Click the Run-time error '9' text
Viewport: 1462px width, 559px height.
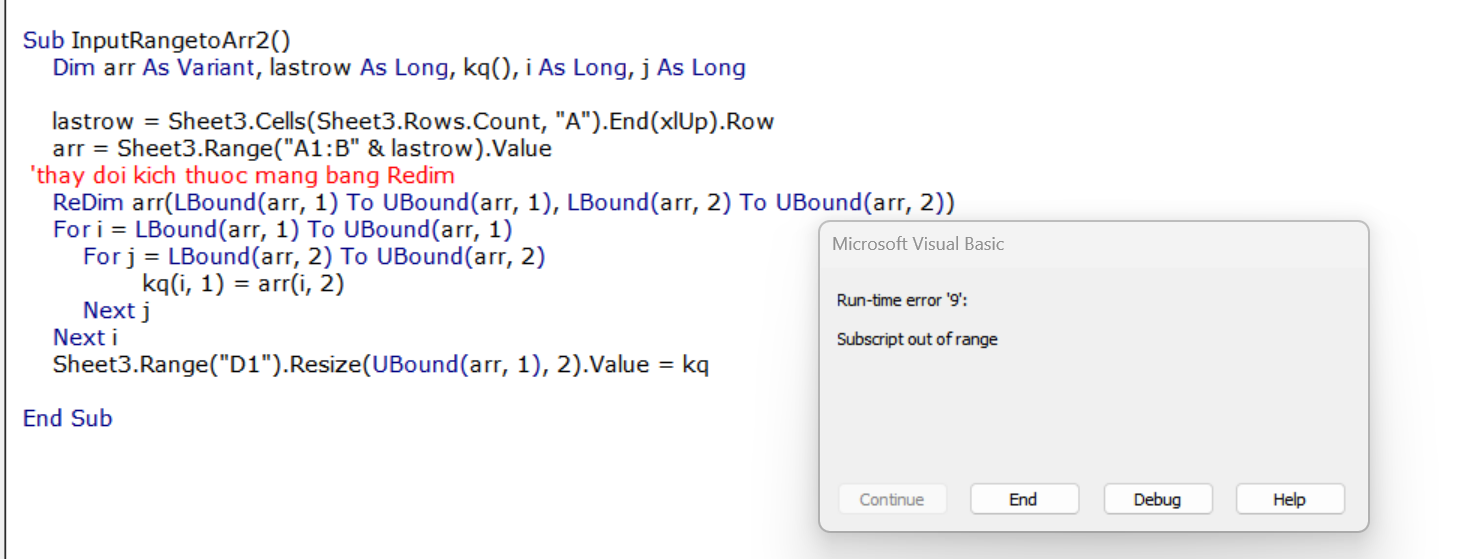pyautogui.click(x=902, y=300)
